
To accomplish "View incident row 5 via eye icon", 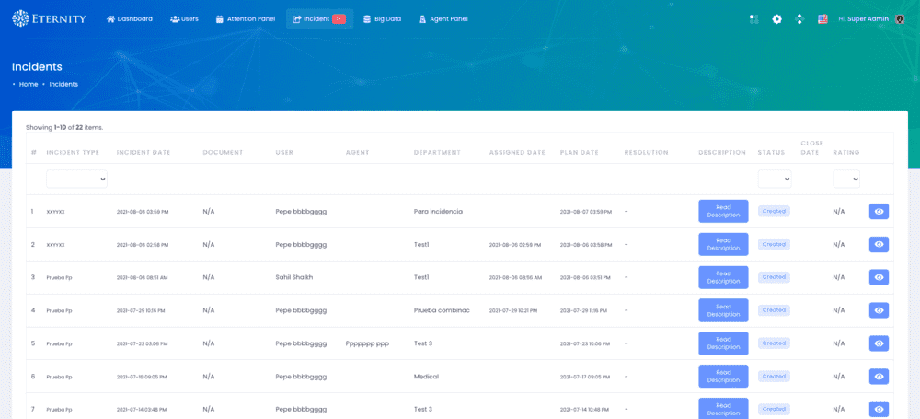I will coord(878,343).
